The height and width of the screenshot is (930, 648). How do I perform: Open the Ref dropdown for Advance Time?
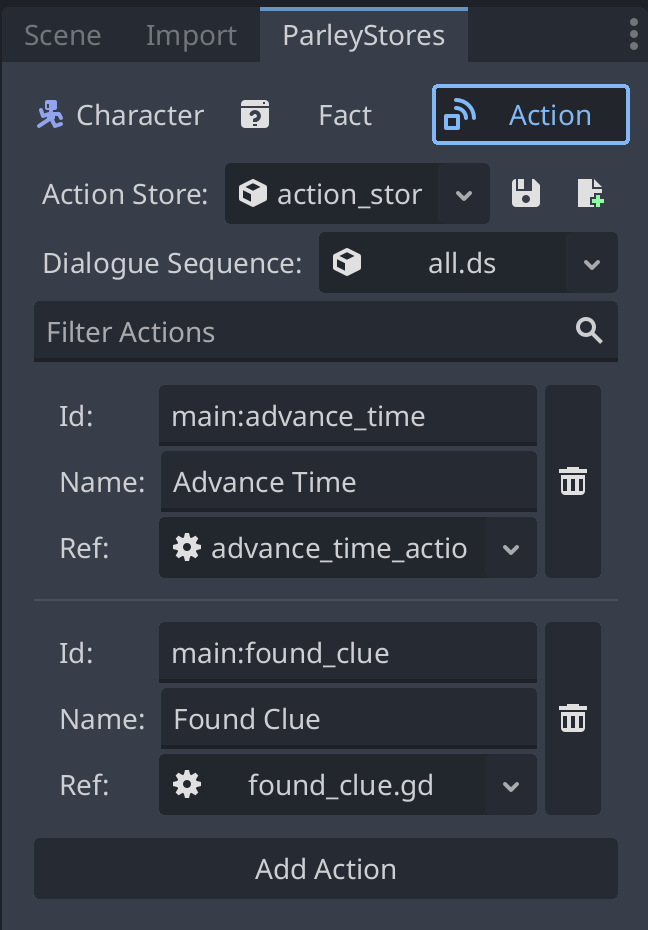coord(511,548)
